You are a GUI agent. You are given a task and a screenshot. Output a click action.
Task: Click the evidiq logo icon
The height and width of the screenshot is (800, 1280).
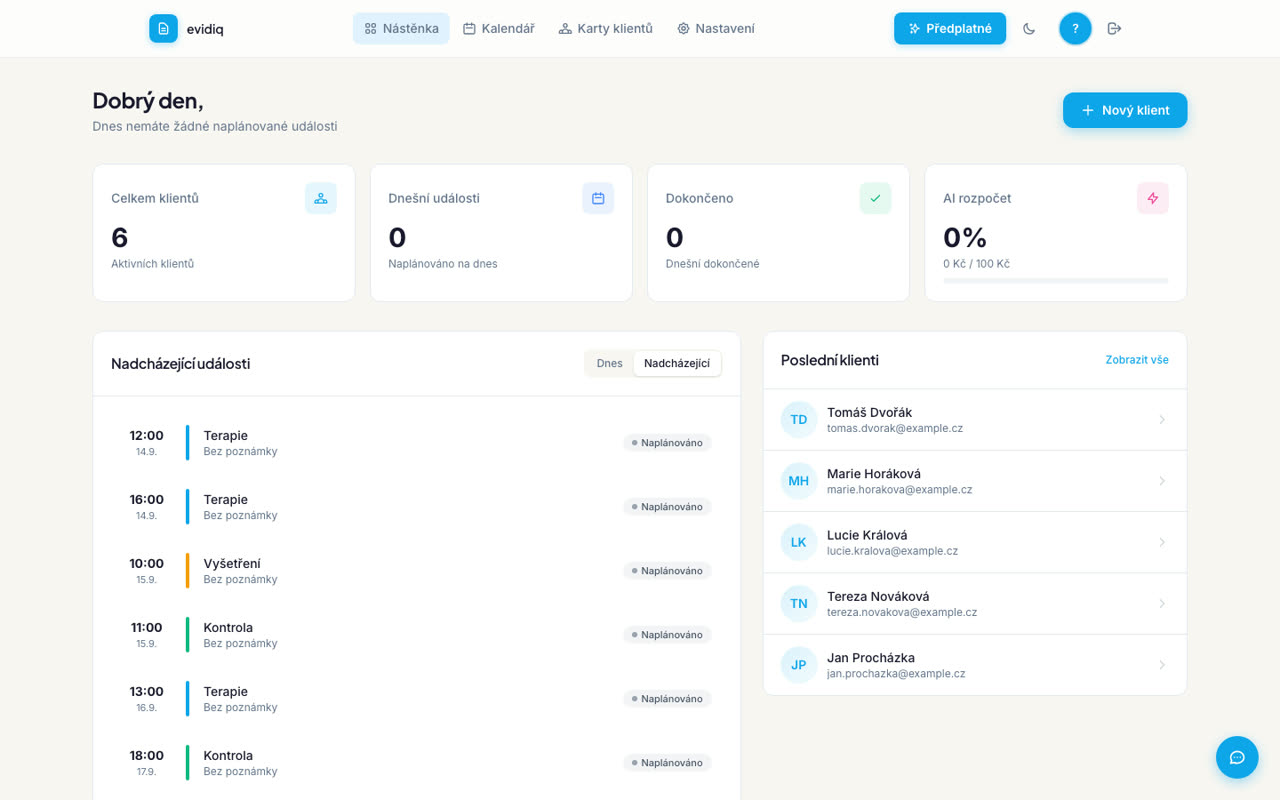163,29
